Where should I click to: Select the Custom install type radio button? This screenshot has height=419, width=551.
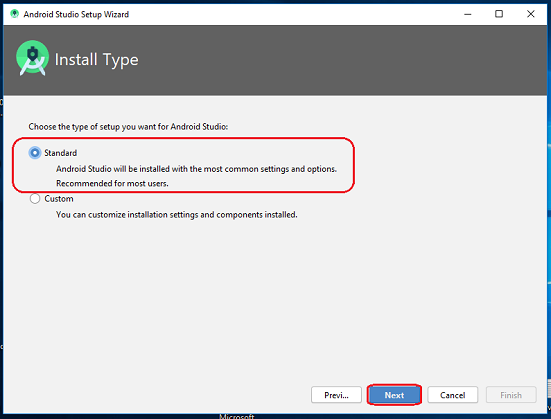coord(35,199)
